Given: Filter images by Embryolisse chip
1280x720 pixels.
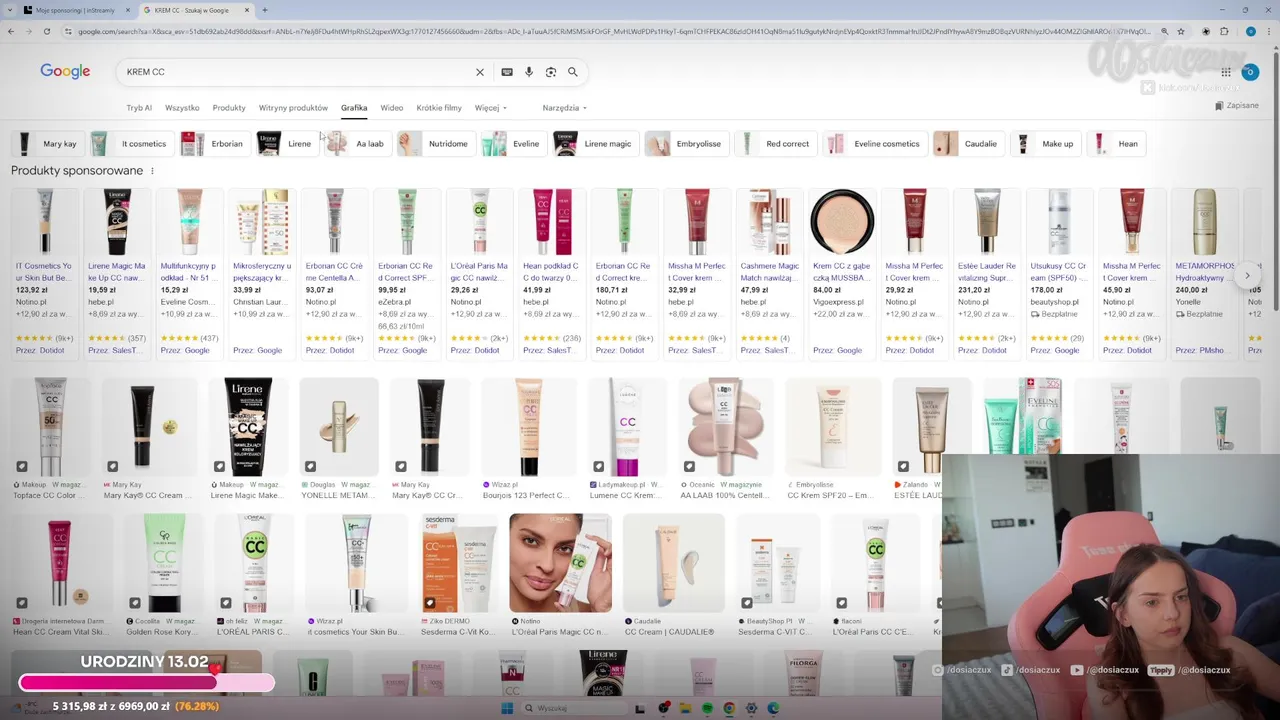Looking at the screenshot, I should pyautogui.click(x=686, y=144).
